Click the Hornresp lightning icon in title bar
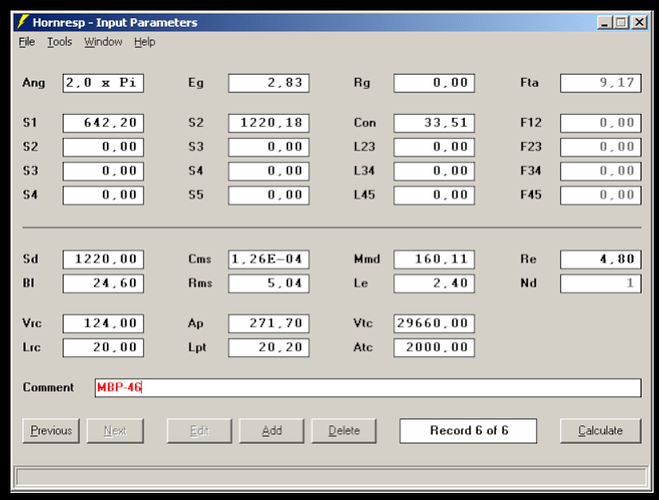 click(23, 22)
